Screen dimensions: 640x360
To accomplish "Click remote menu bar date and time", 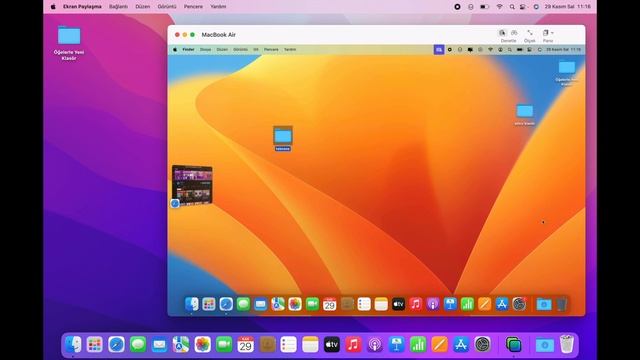I will [563, 49].
